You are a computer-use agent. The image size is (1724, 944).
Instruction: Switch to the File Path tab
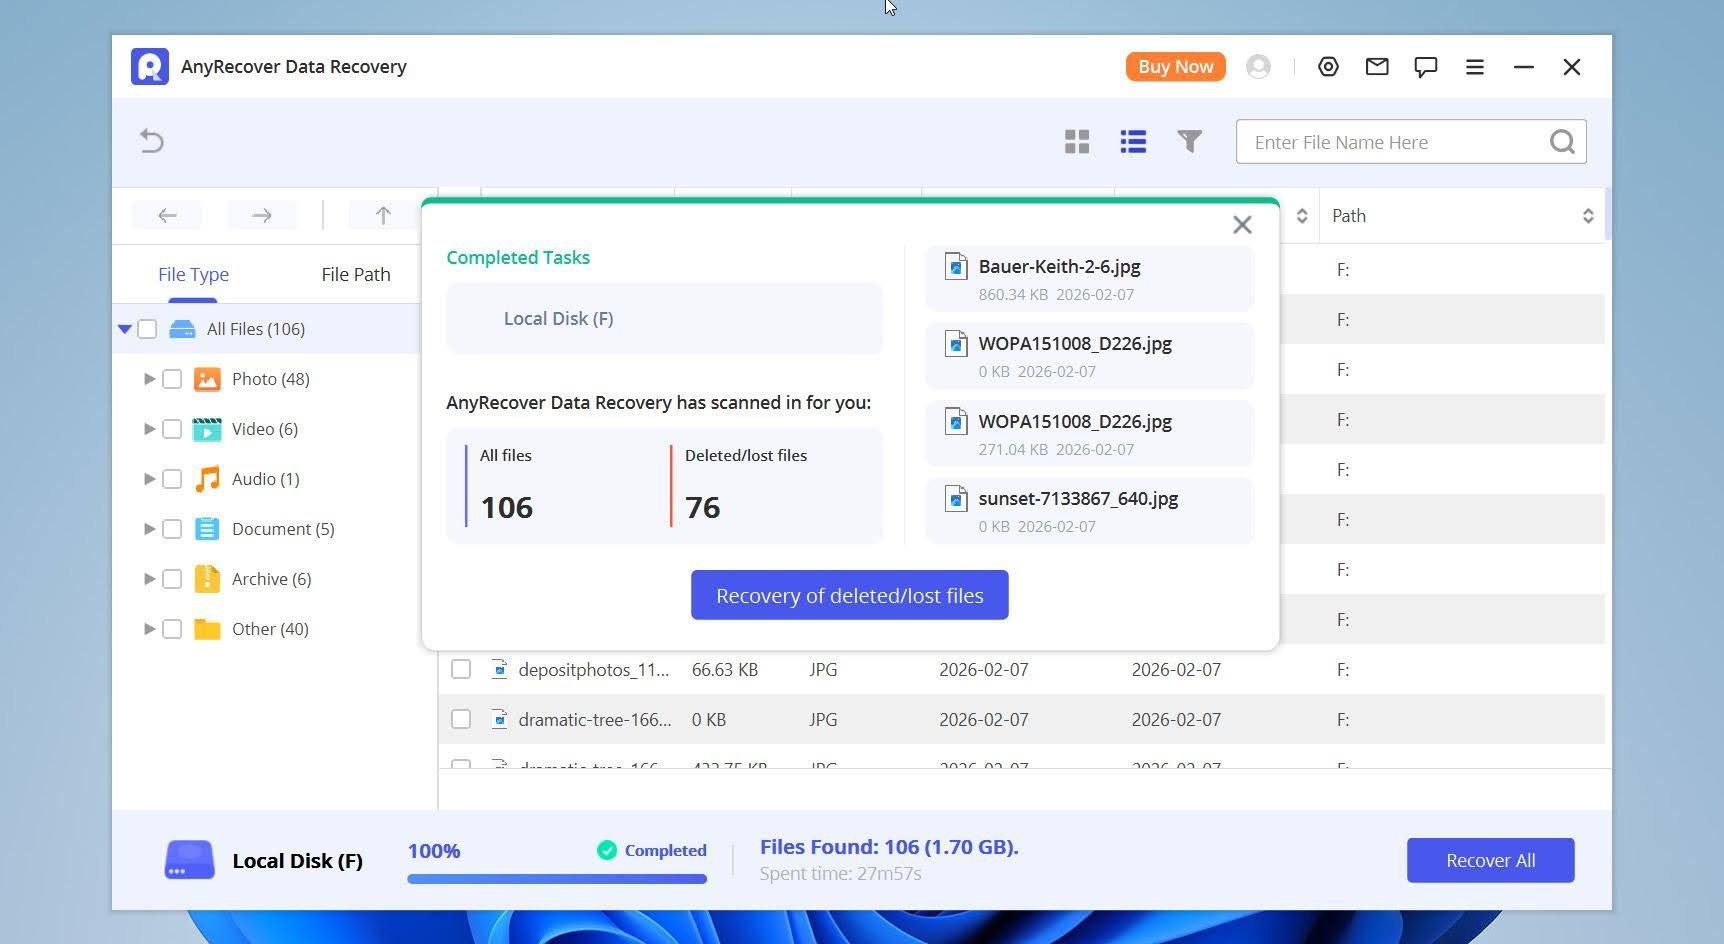(x=356, y=274)
